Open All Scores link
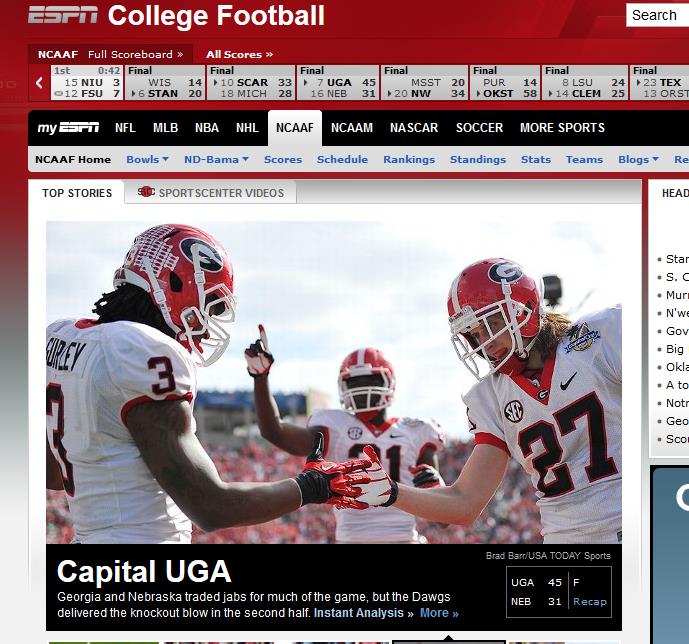The width and height of the screenshot is (689, 644). click(239, 54)
